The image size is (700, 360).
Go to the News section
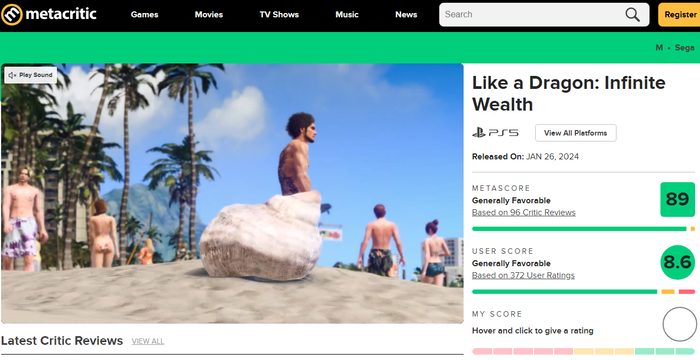point(406,15)
